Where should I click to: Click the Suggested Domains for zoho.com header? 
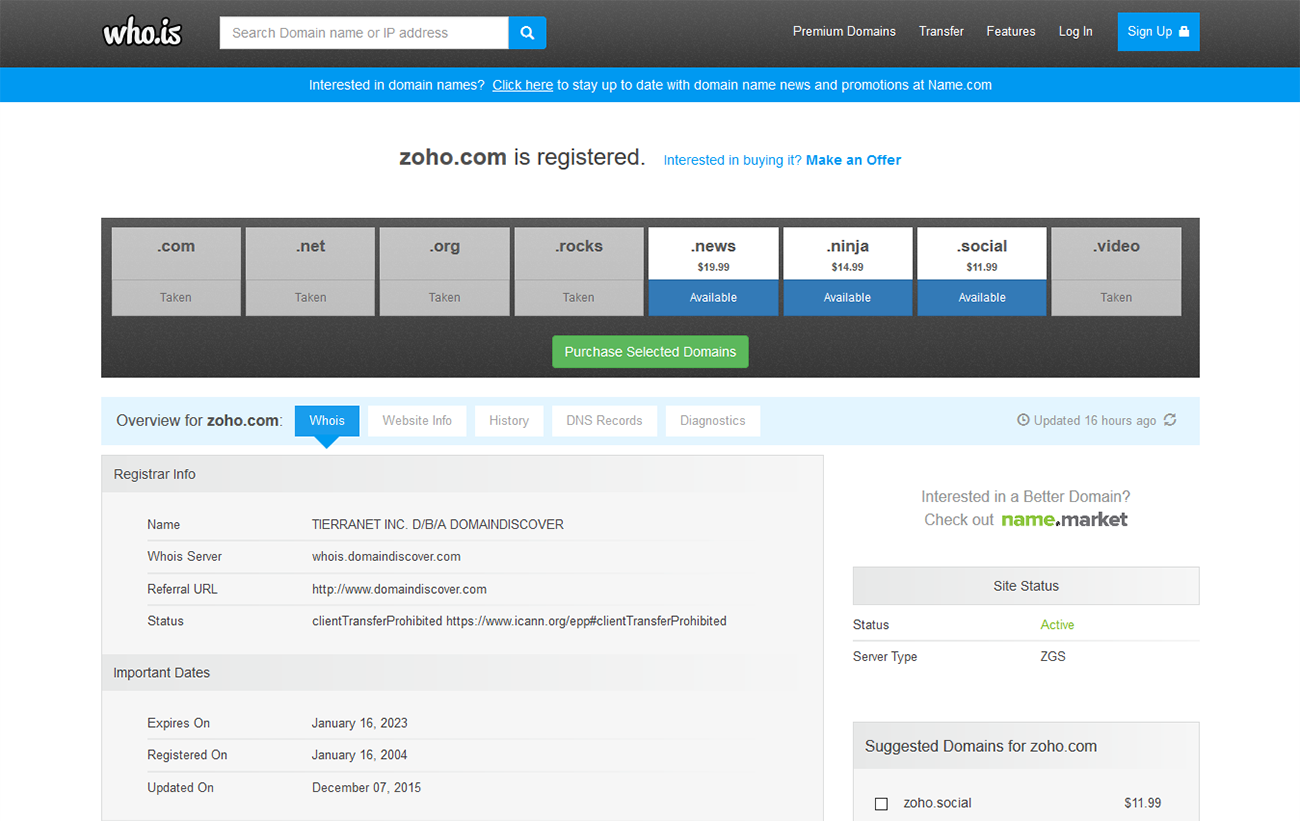click(x=1026, y=746)
